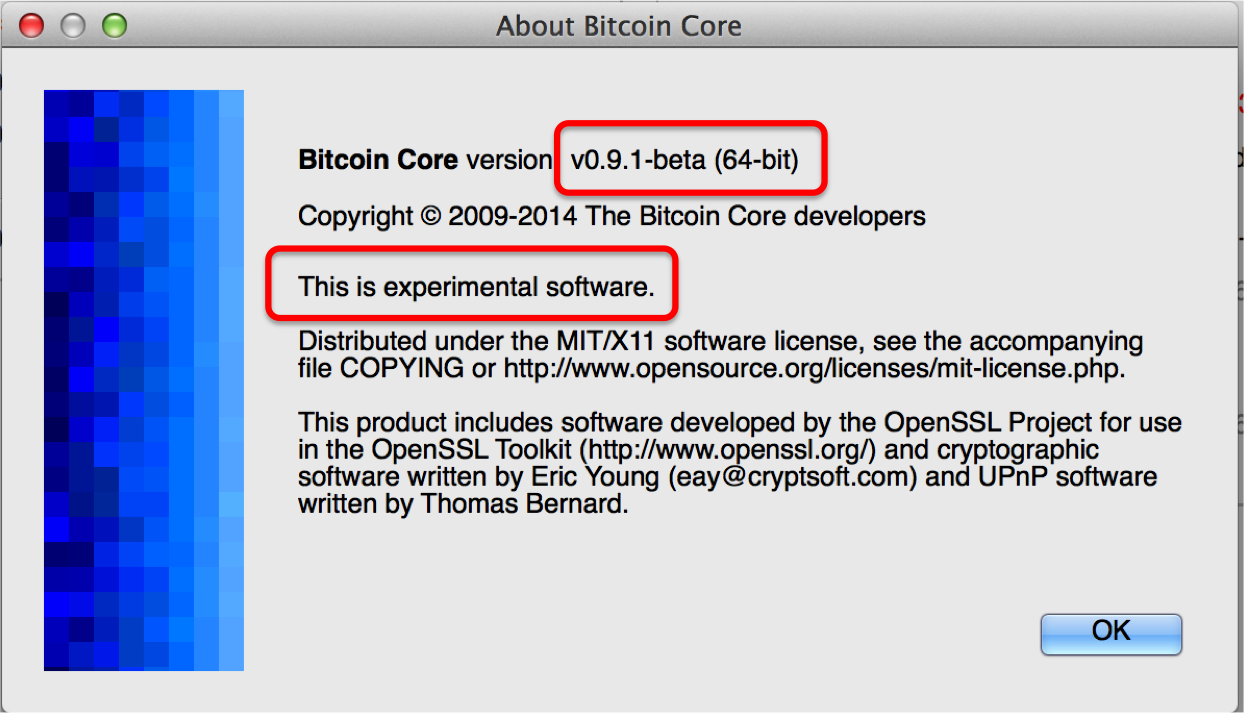Image resolution: width=1244 pixels, height=713 pixels.
Task: Select the v0.9.1-beta (64-bit) version text
Action: 685,160
